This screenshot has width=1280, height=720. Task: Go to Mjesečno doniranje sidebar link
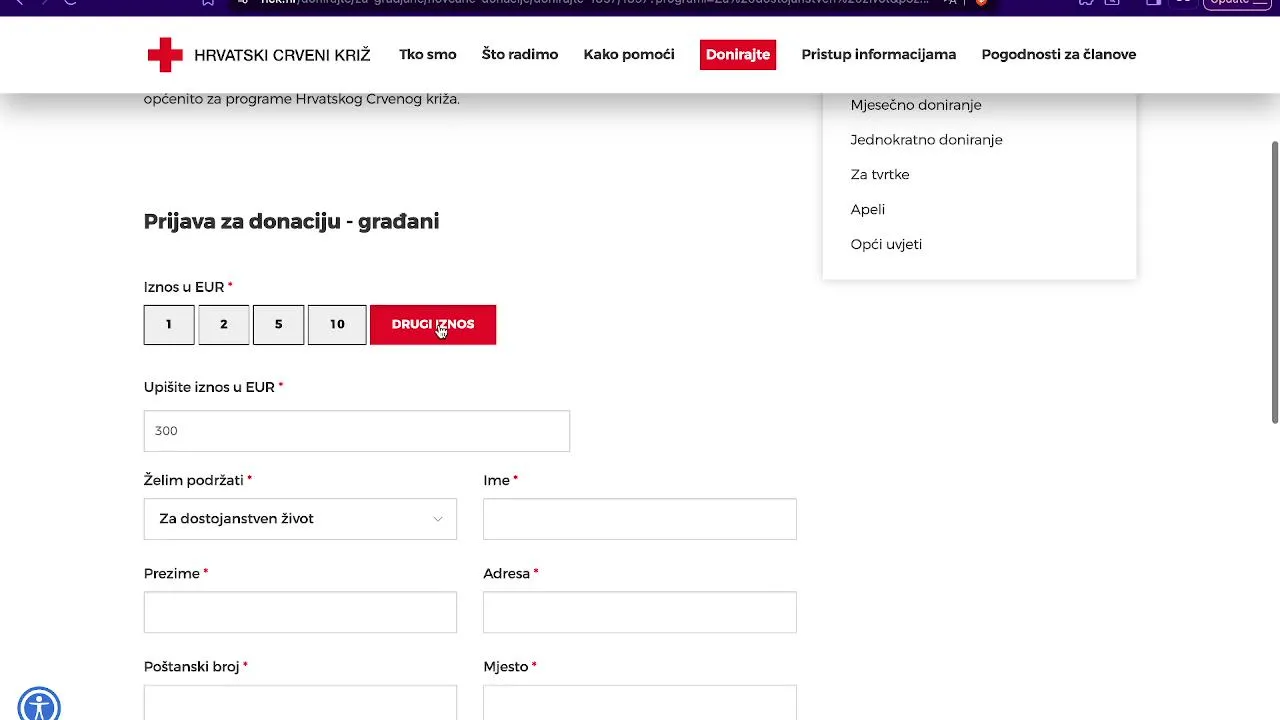[x=916, y=105]
